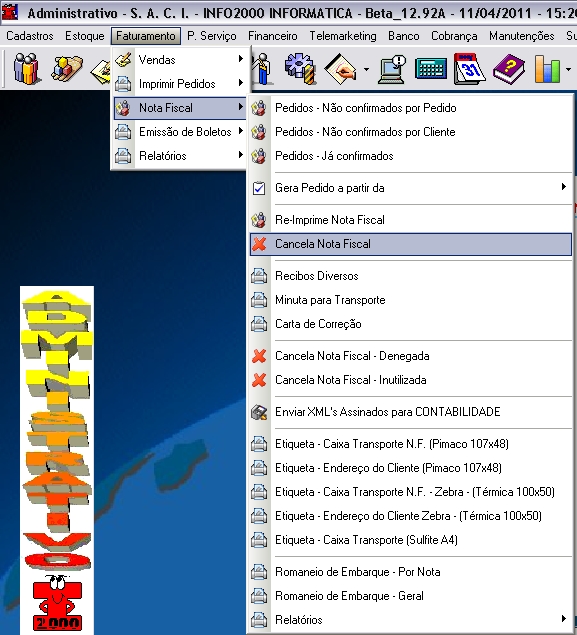Select Etiqueta - Endereço do Cliente (Pimaco 107x48)
This screenshot has width=577, height=635.
[x=411, y=468]
